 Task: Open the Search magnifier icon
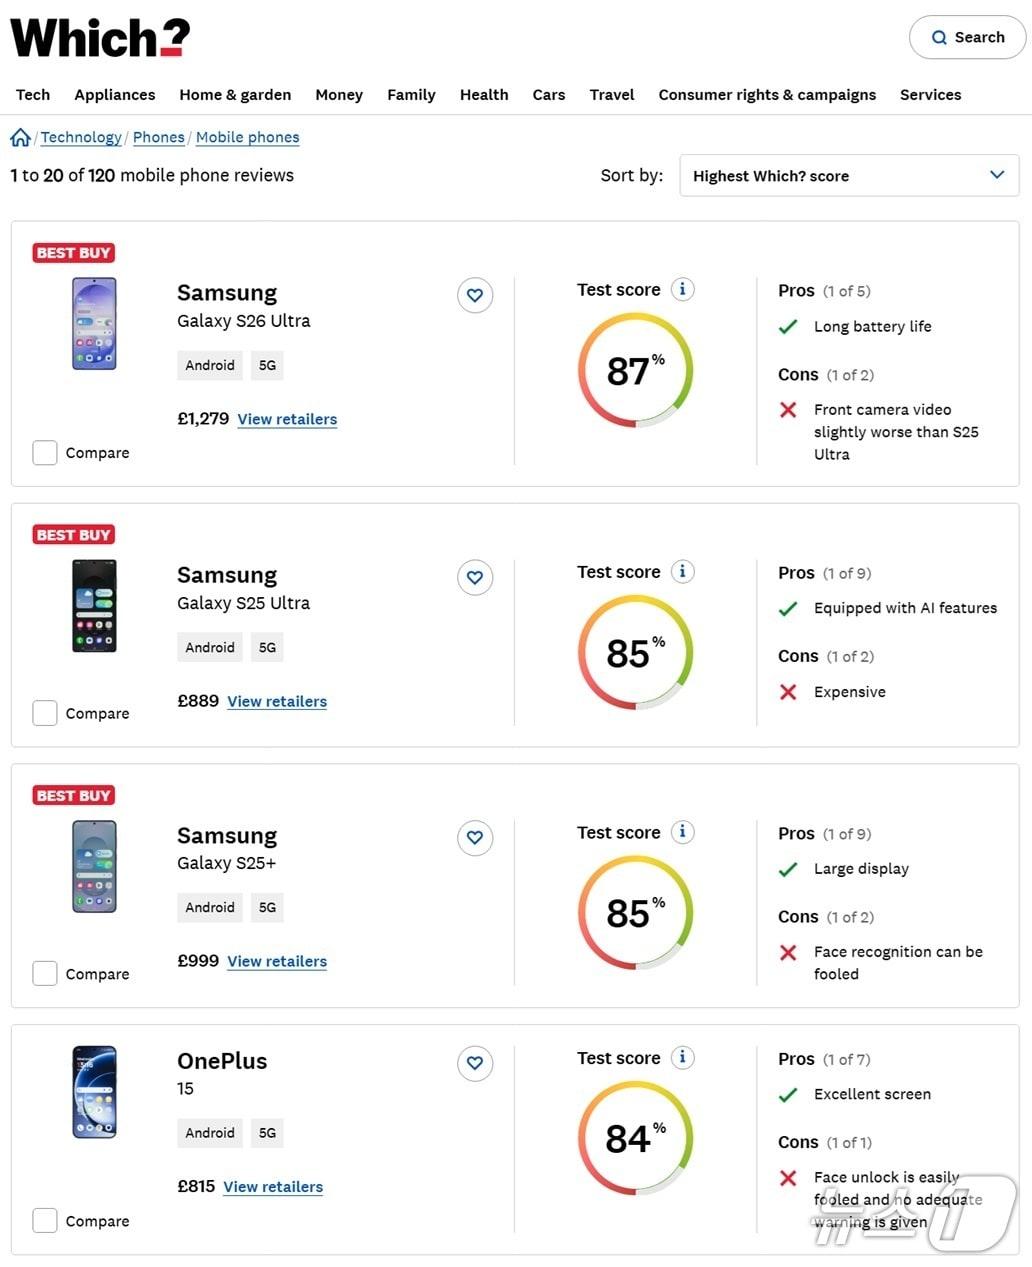click(941, 37)
